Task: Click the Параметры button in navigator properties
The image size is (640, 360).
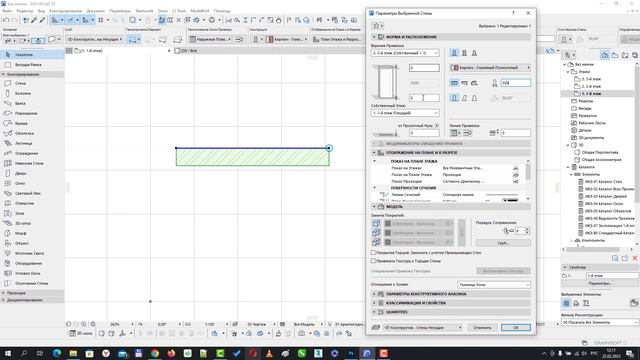Action: click(x=600, y=283)
